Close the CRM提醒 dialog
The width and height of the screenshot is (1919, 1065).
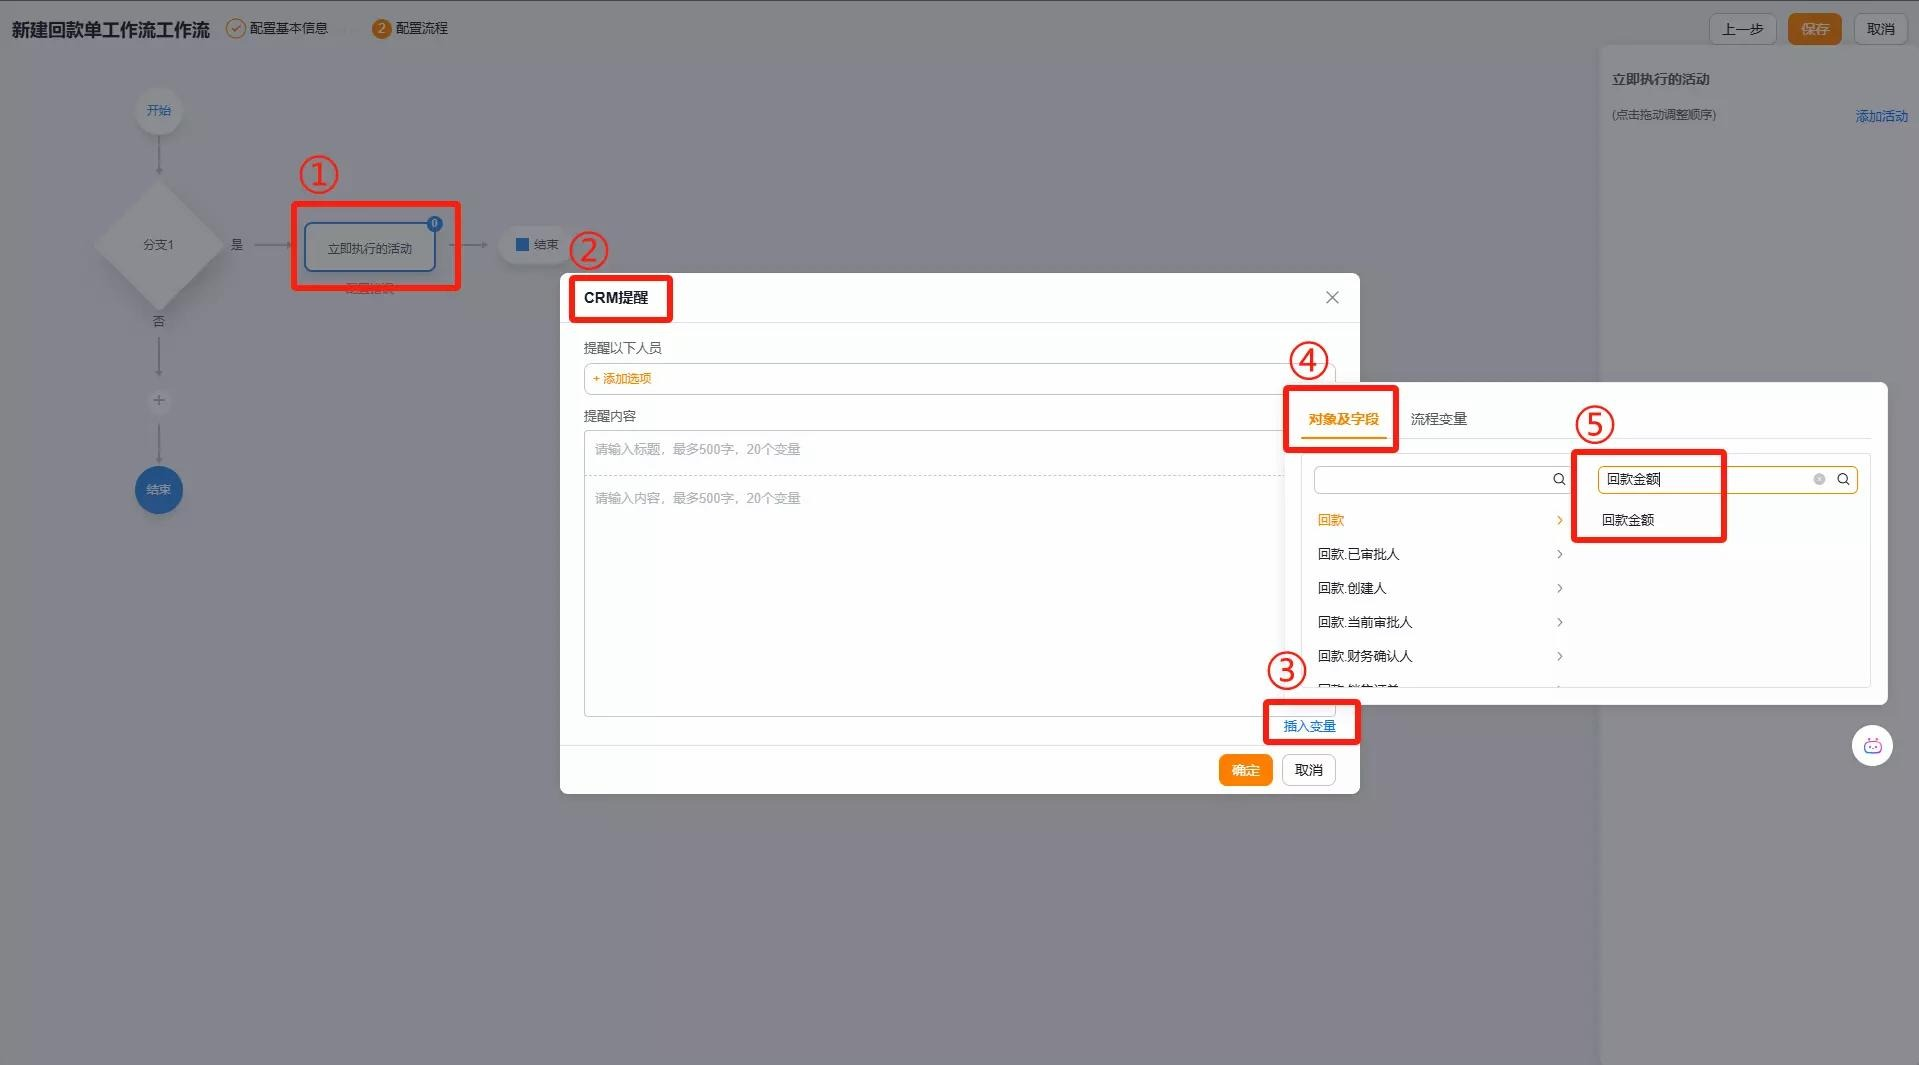(x=1332, y=297)
